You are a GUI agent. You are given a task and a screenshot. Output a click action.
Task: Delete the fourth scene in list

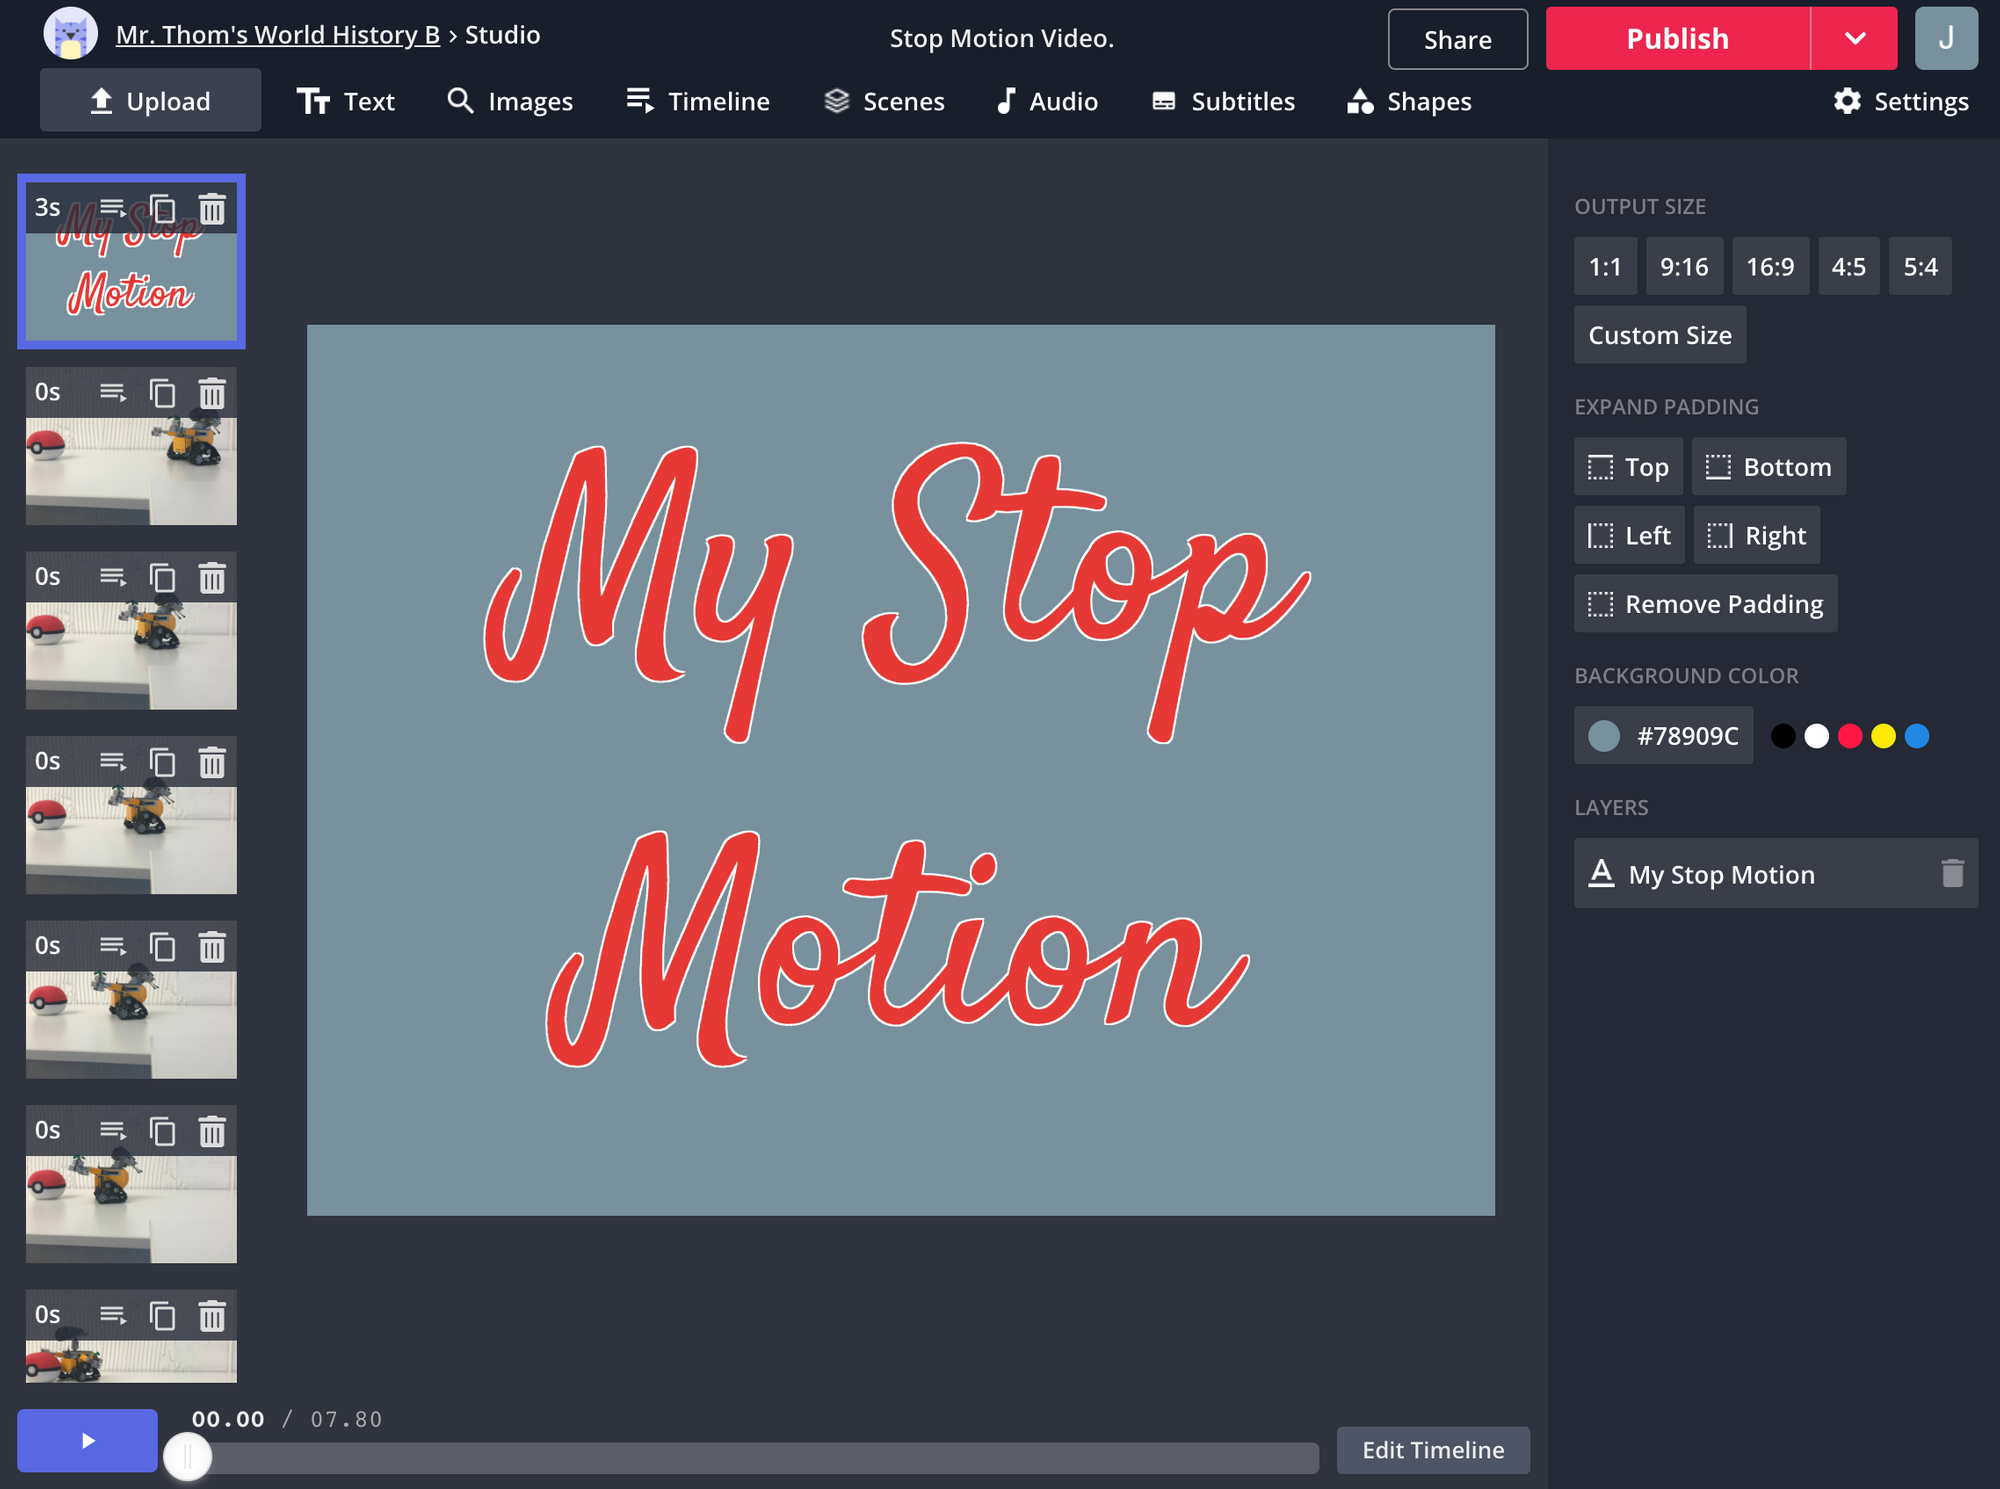click(x=212, y=763)
